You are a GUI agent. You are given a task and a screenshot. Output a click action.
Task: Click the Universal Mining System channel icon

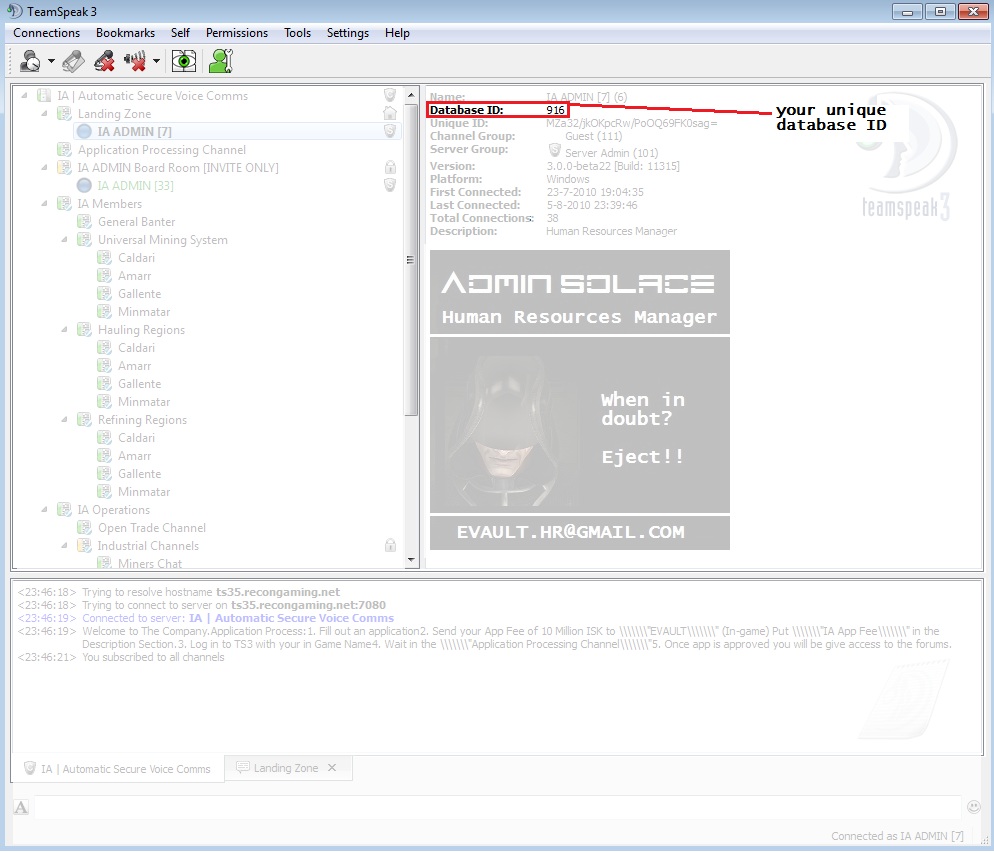(x=84, y=240)
